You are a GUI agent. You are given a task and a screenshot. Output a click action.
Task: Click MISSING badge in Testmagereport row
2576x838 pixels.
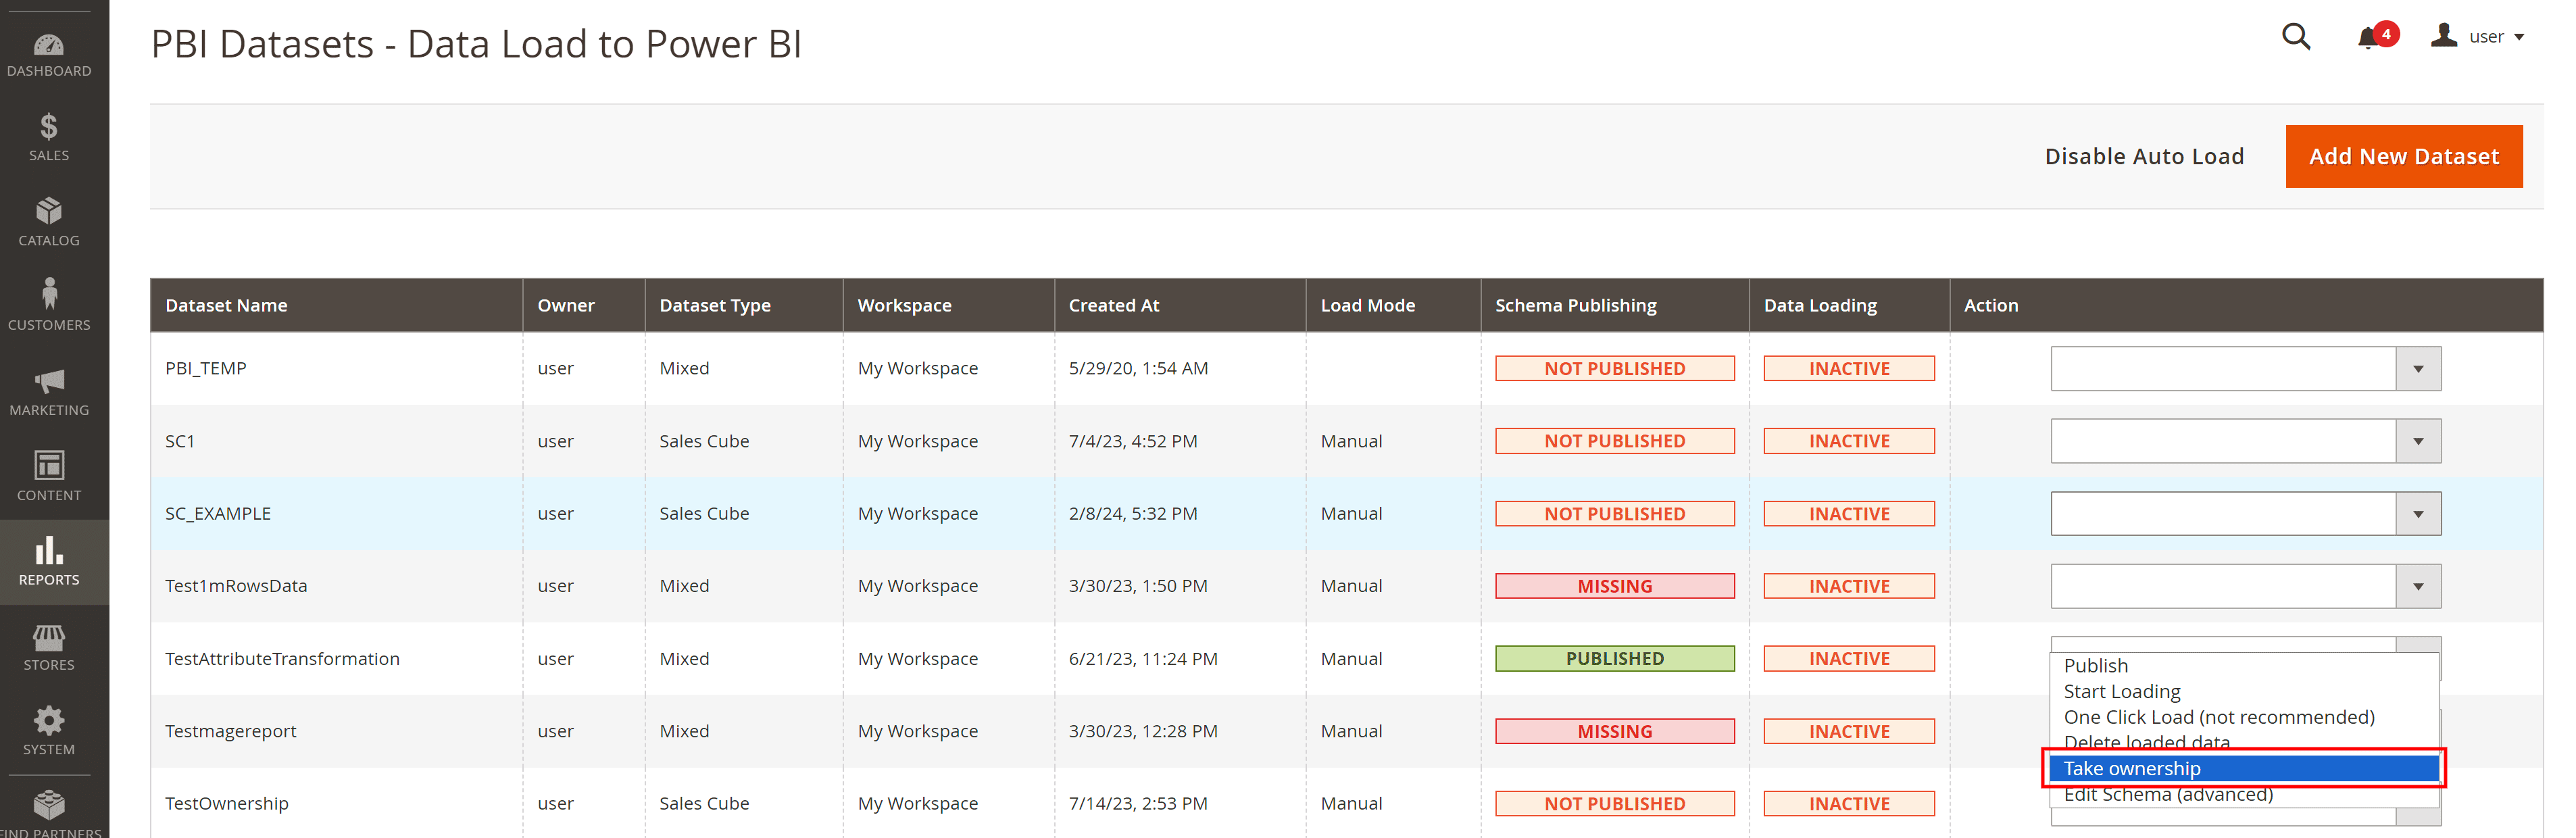click(1615, 732)
